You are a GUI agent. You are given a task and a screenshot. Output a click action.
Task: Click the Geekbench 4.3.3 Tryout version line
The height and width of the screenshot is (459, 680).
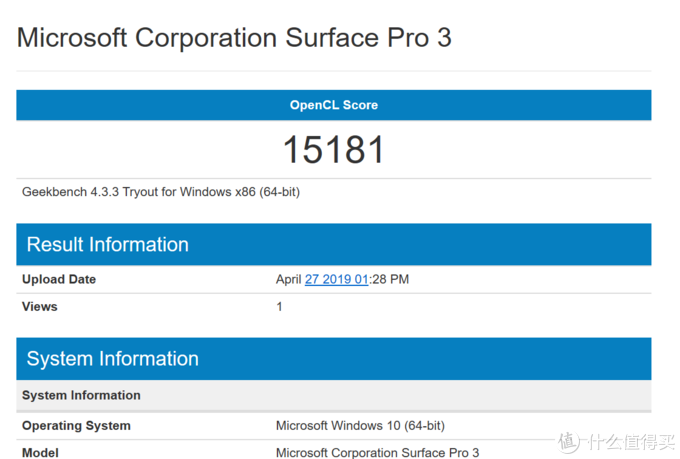(x=161, y=192)
